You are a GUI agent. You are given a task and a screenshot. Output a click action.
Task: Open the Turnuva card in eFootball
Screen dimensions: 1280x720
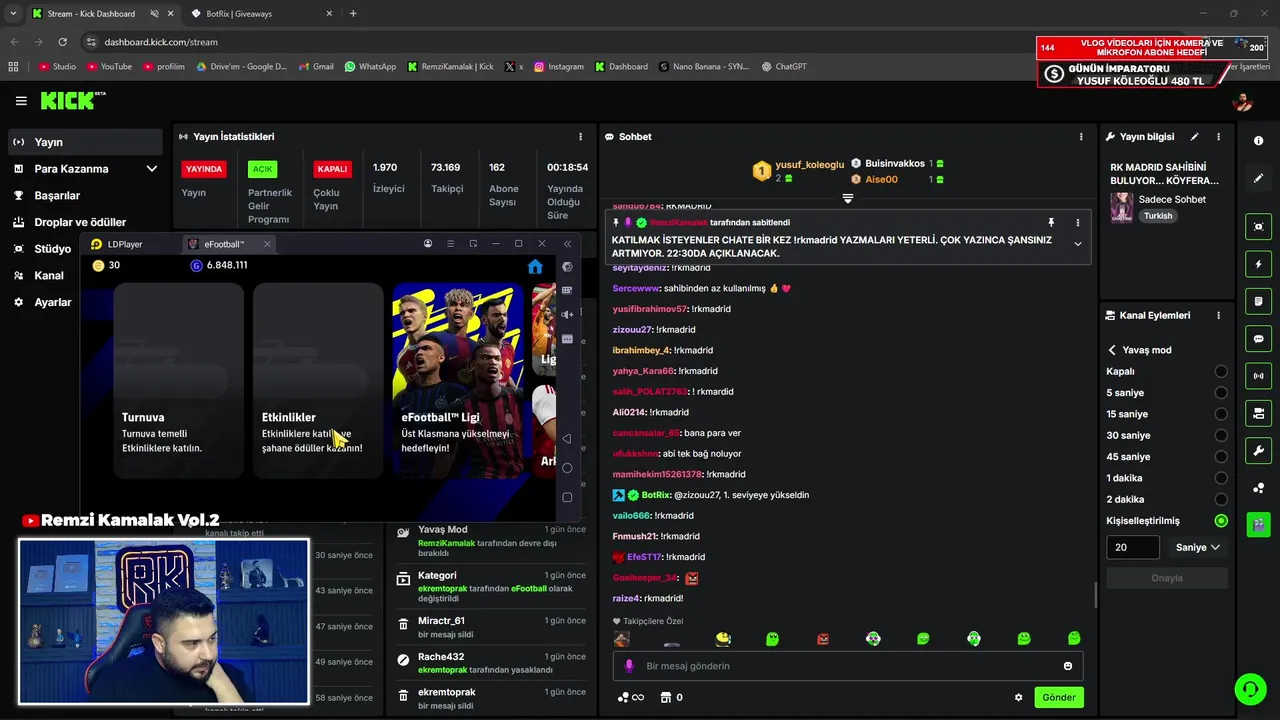[178, 380]
